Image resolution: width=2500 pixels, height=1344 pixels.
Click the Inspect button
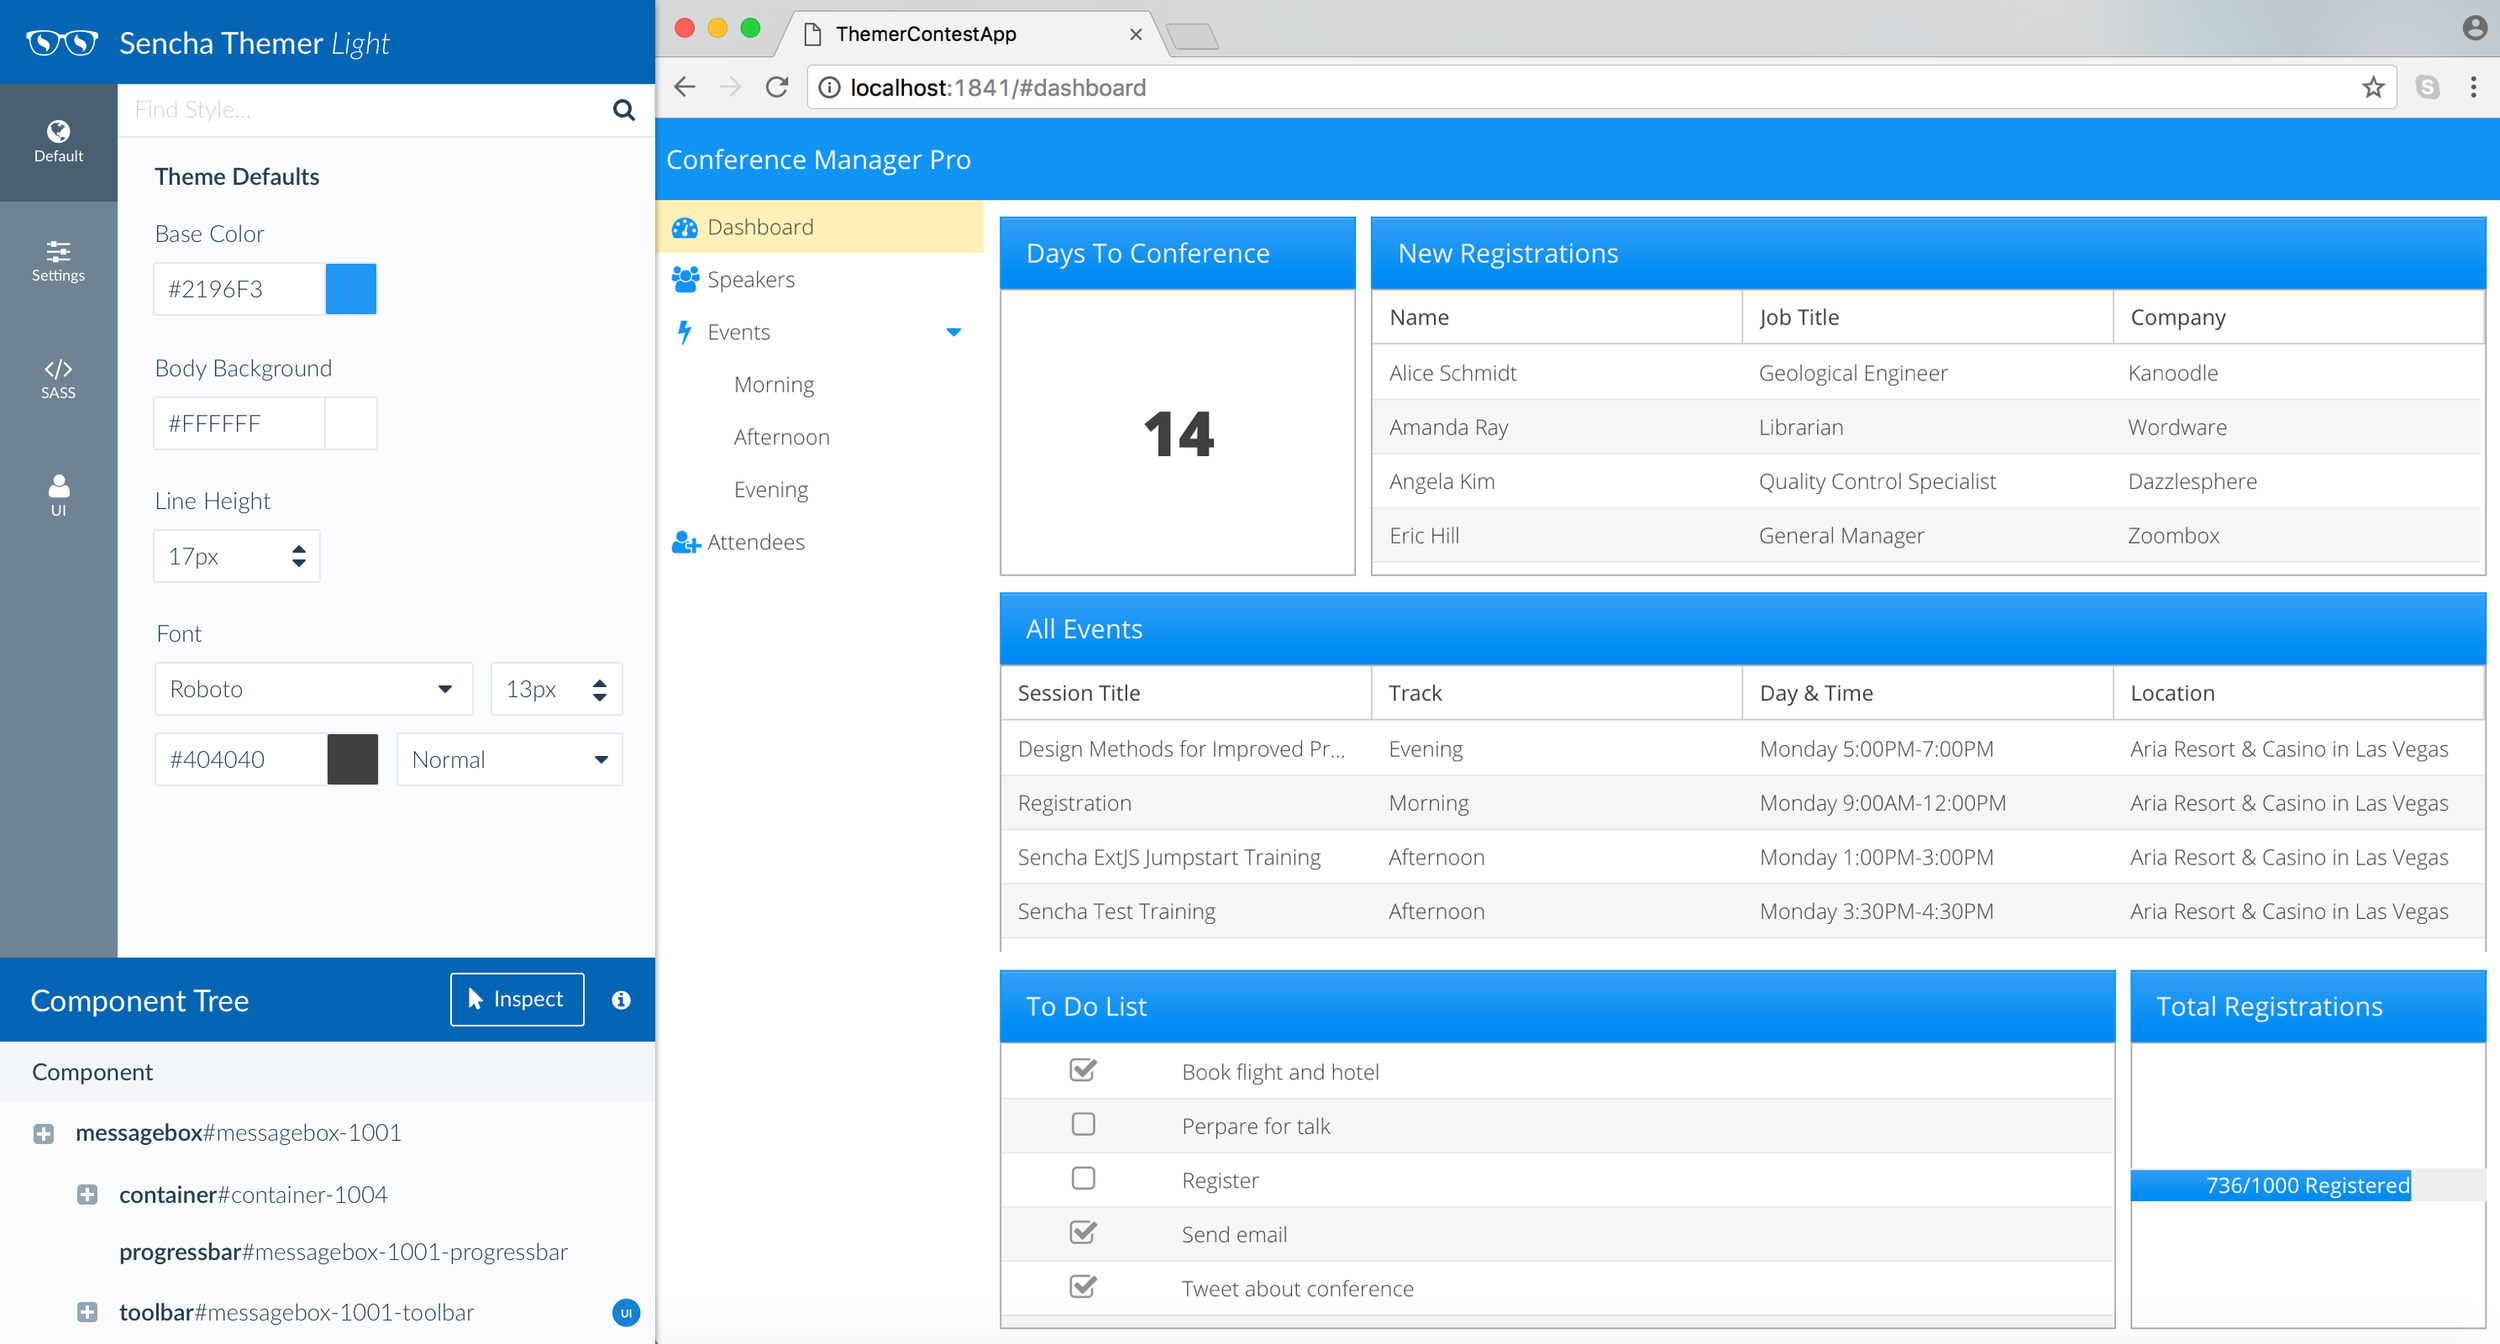pos(517,999)
